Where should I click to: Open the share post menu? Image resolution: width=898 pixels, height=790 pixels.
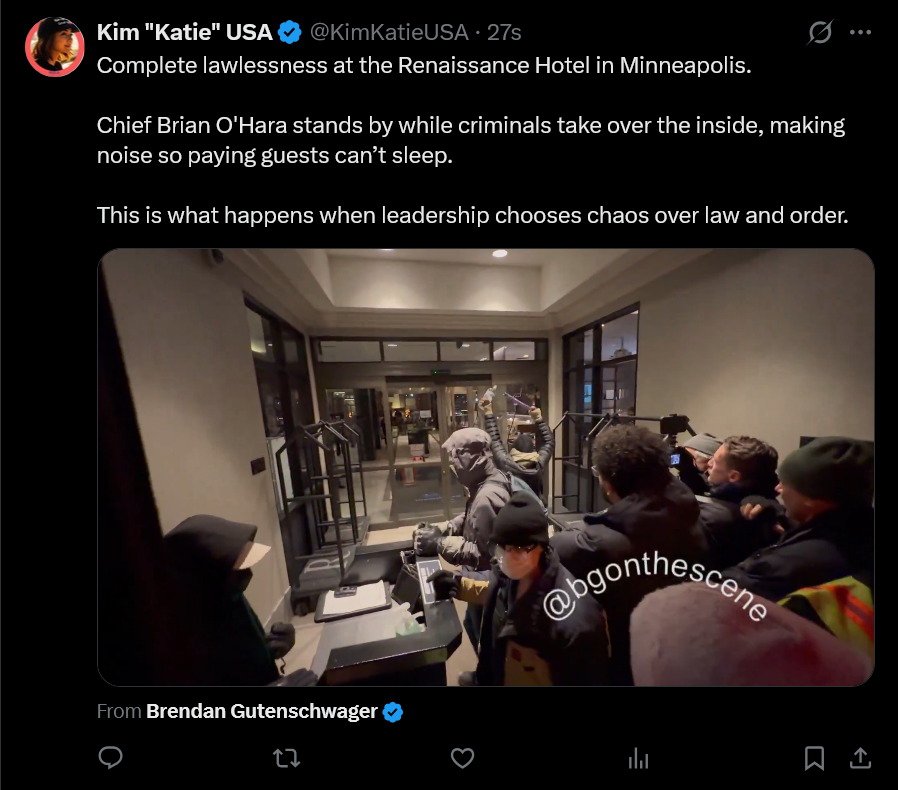[860, 758]
